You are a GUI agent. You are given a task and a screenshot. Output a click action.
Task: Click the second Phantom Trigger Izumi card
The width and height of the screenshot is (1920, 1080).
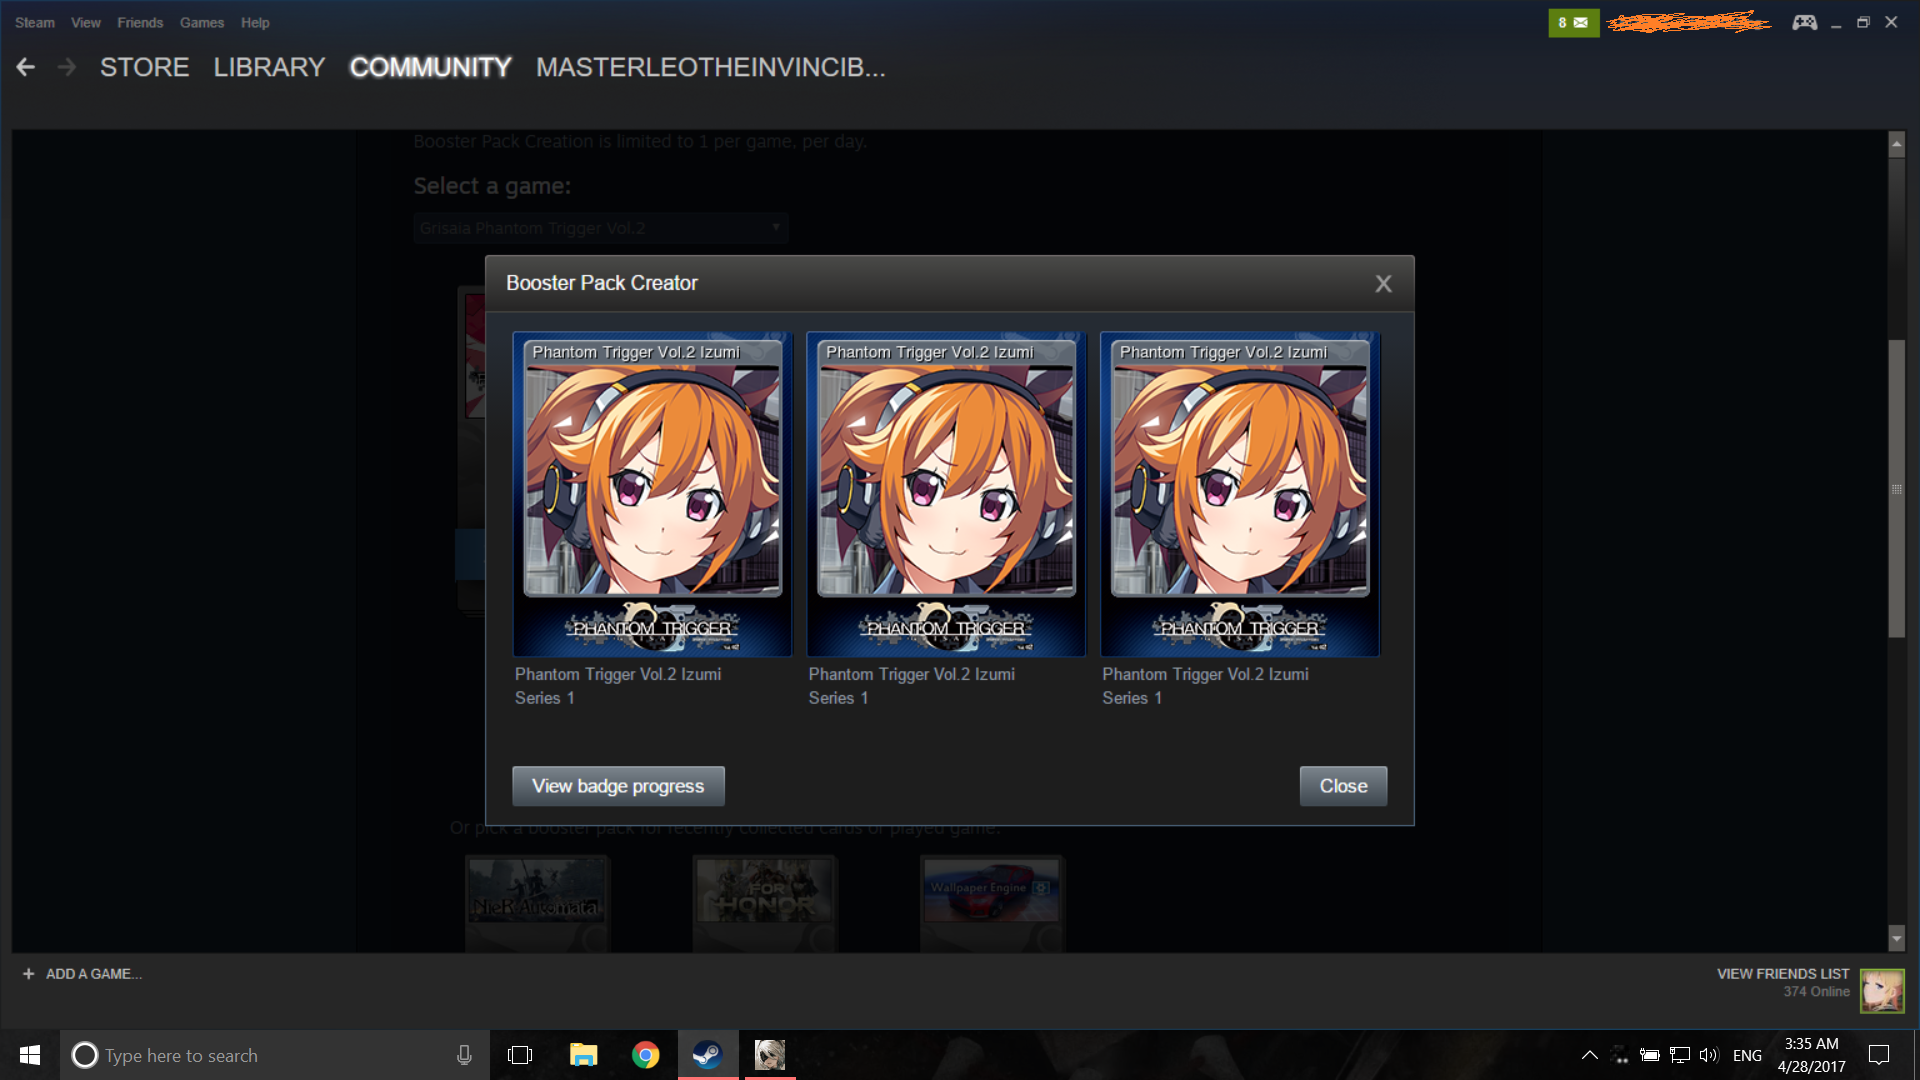coord(946,494)
